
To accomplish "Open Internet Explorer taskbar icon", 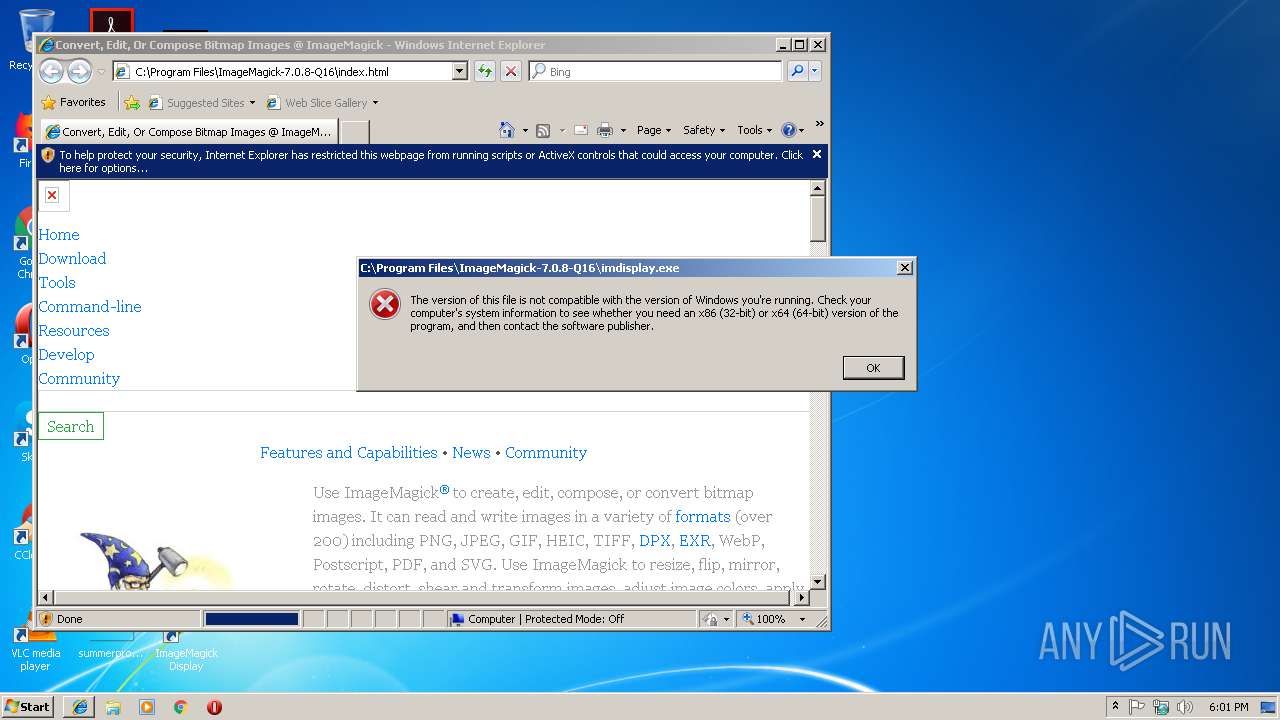I will click(x=80, y=707).
